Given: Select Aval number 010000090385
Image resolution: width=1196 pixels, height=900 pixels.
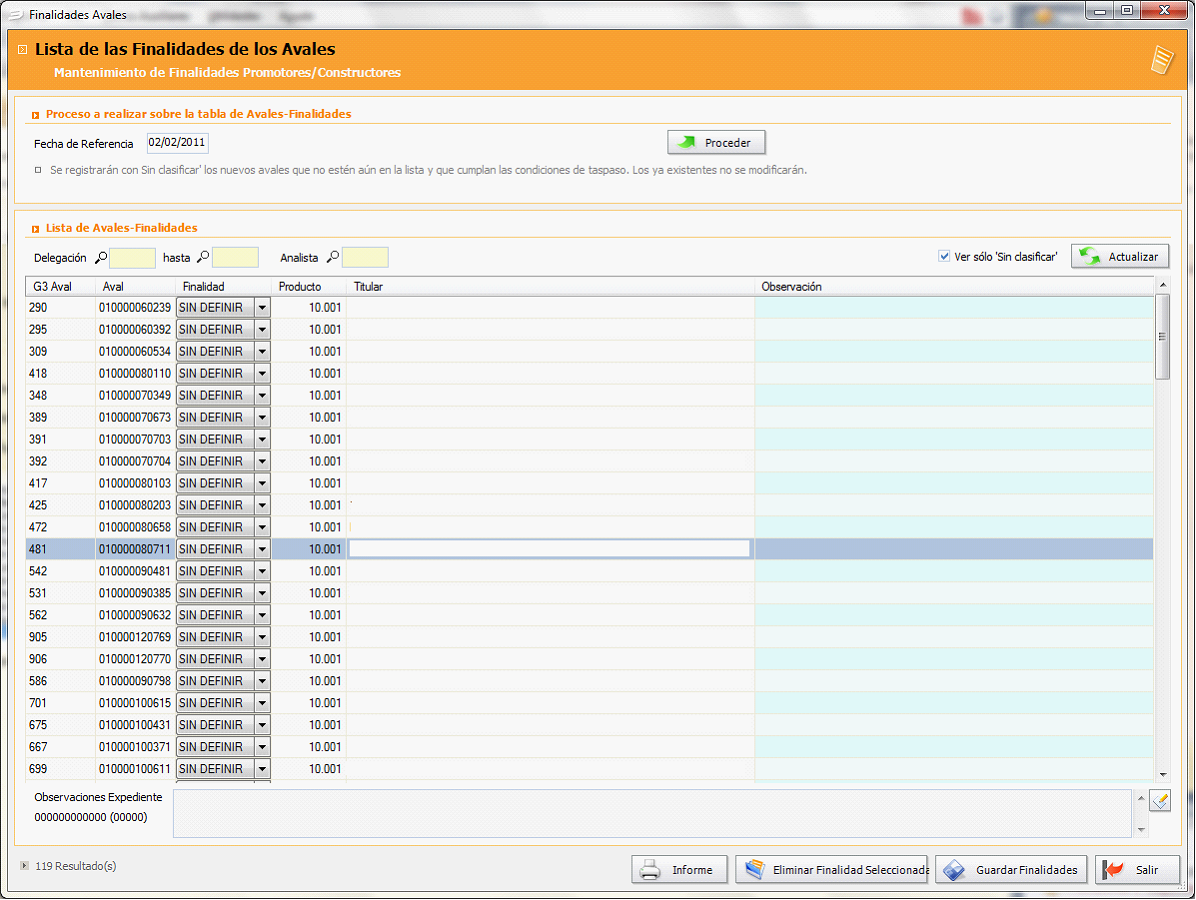Looking at the screenshot, I should [x=135, y=593].
